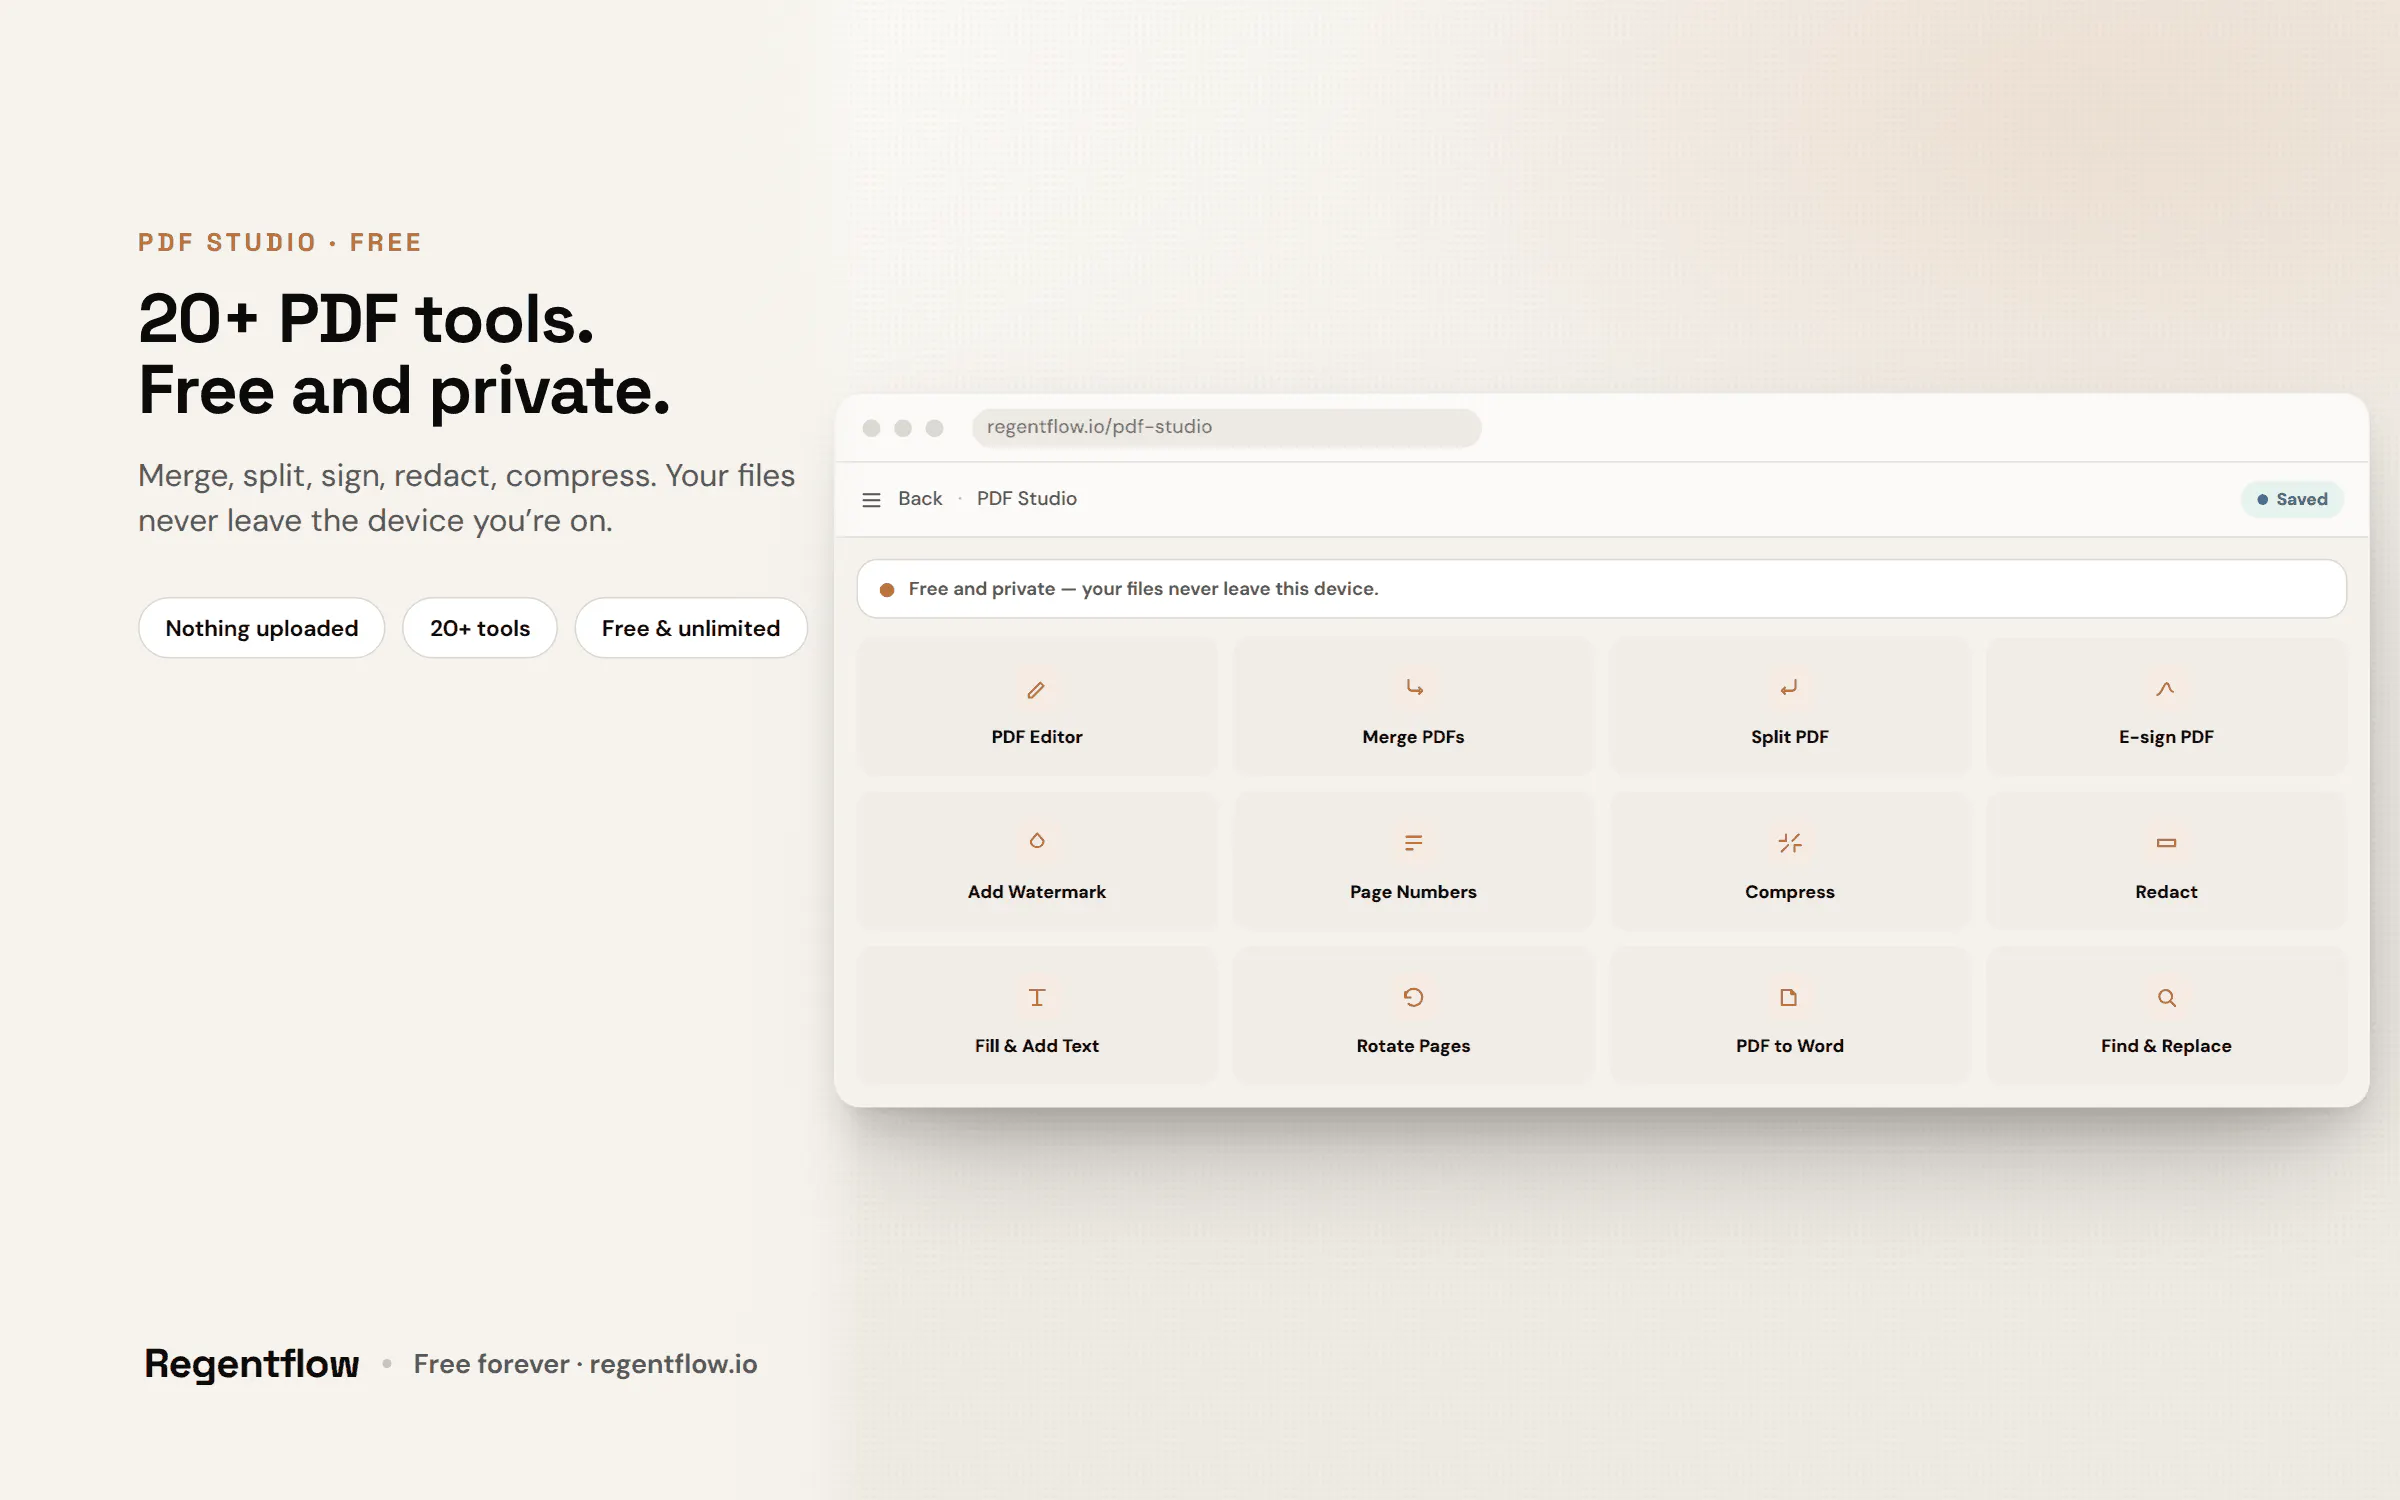Select the Compress arrows icon
The image size is (2400, 1500).
pyautogui.click(x=1789, y=843)
